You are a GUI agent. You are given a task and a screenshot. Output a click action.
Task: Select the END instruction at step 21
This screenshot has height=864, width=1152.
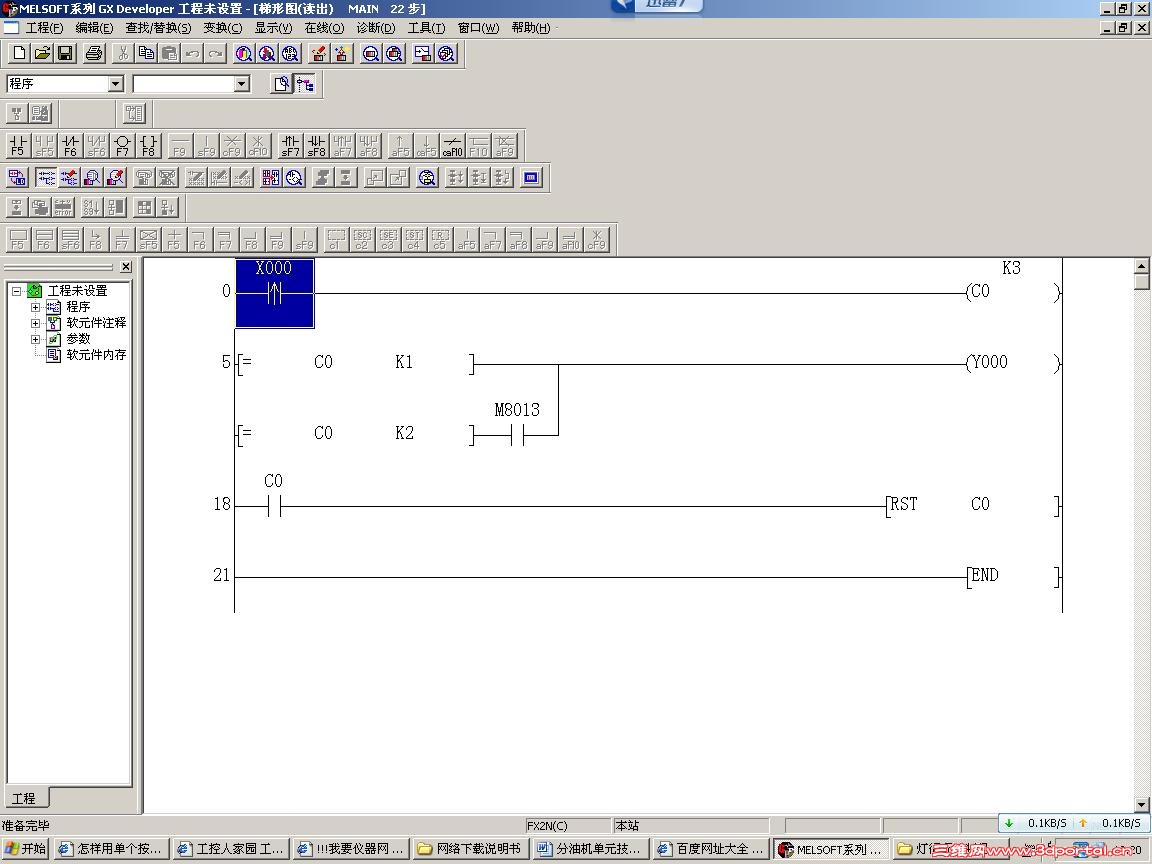coord(1014,576)
